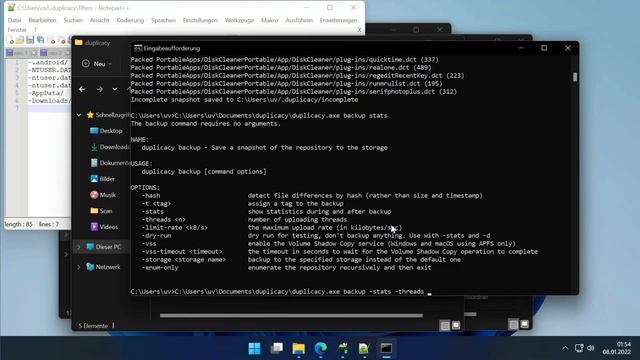Click the Eingabeaufforderung window icon

[138, 48]
